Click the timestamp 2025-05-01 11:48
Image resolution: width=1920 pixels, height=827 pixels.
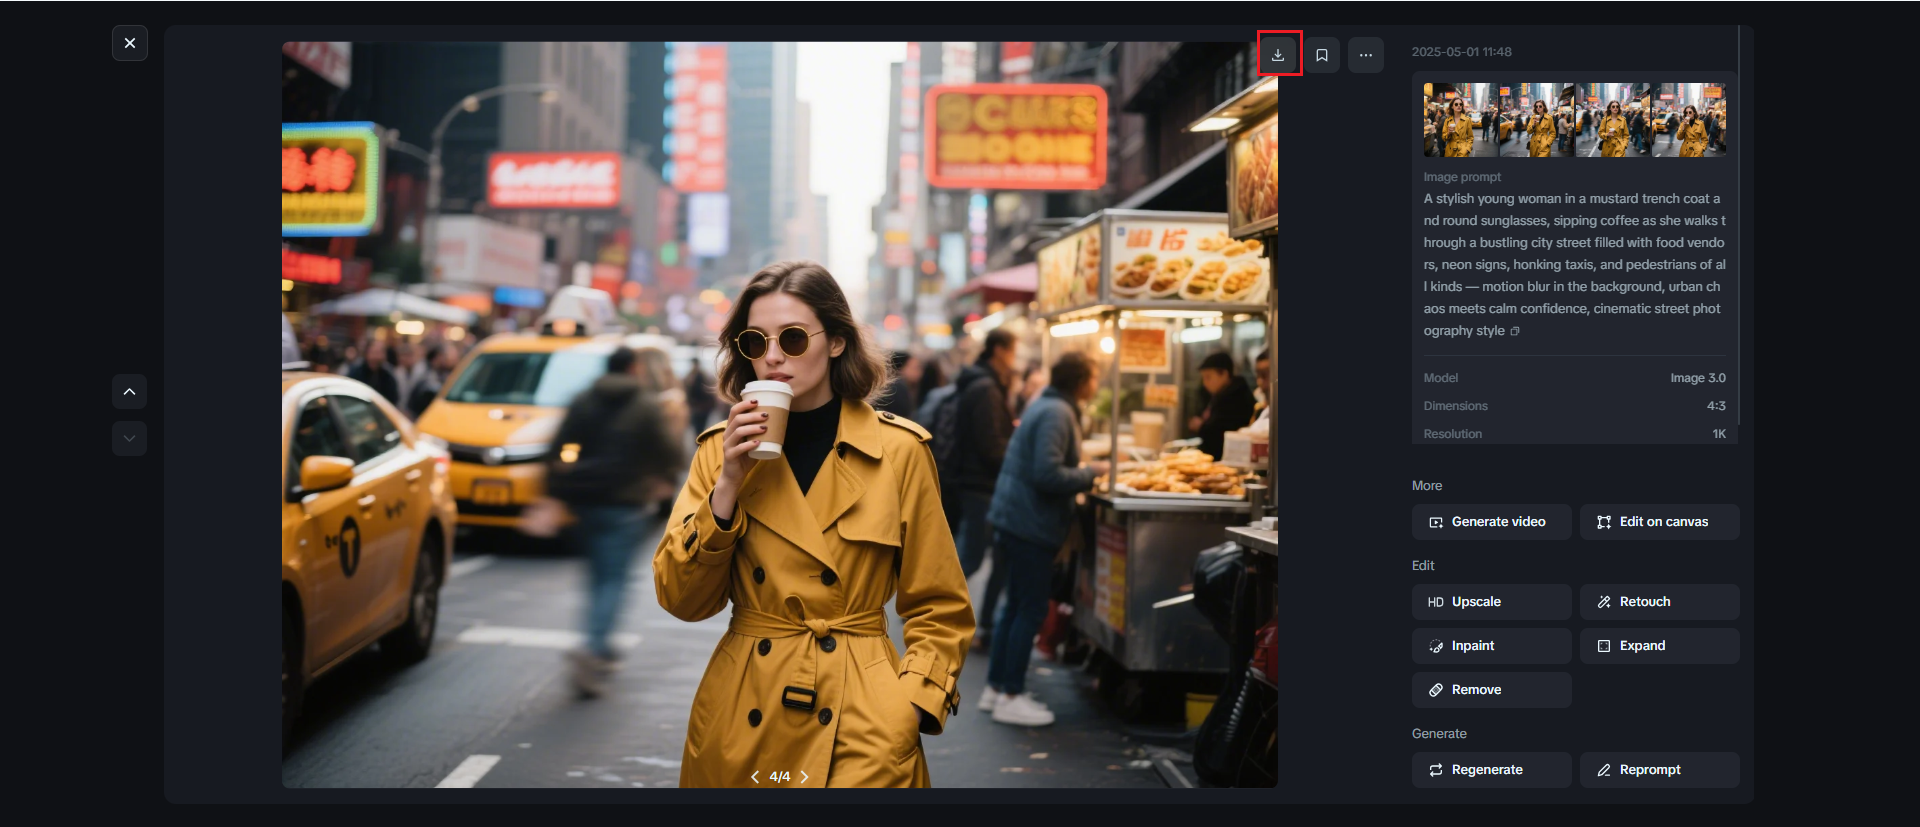1461,52
